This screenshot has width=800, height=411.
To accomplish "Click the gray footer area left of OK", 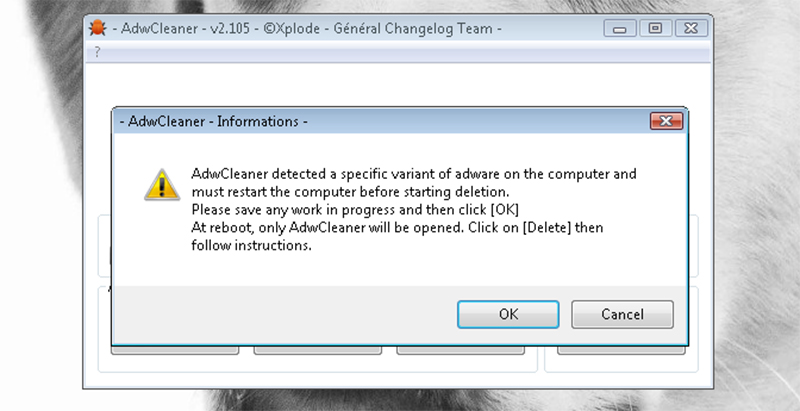I will (x=280, y=314).
